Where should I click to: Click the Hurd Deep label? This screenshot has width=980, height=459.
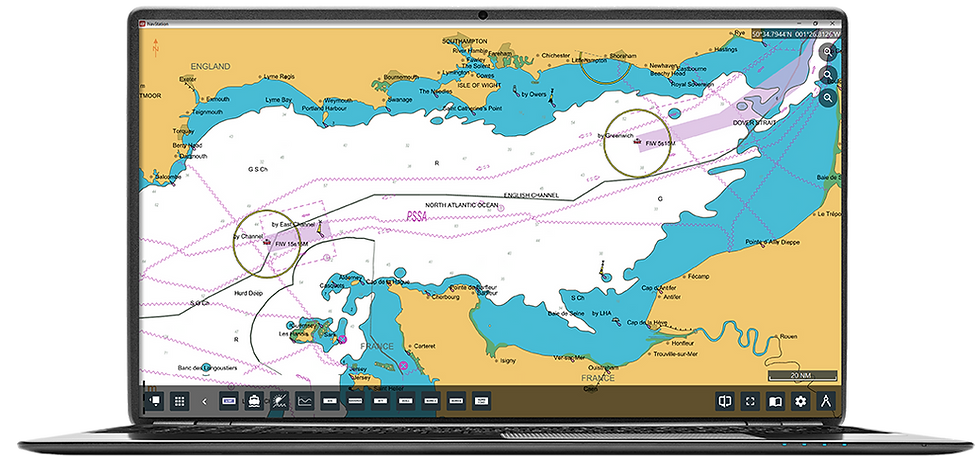pos(248,293)
